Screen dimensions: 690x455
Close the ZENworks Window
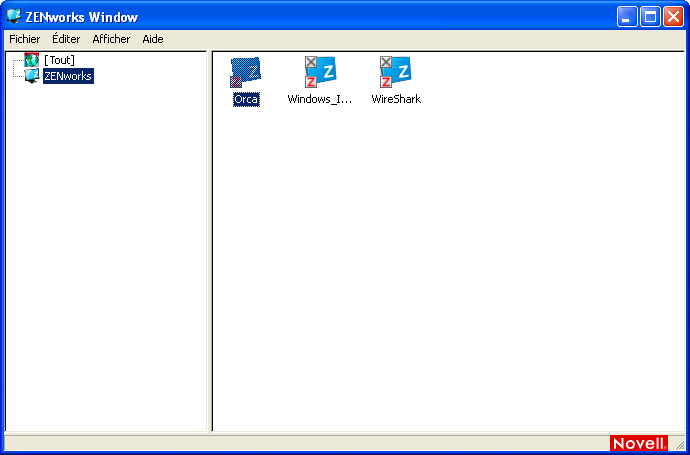click(x=673, y=17)
